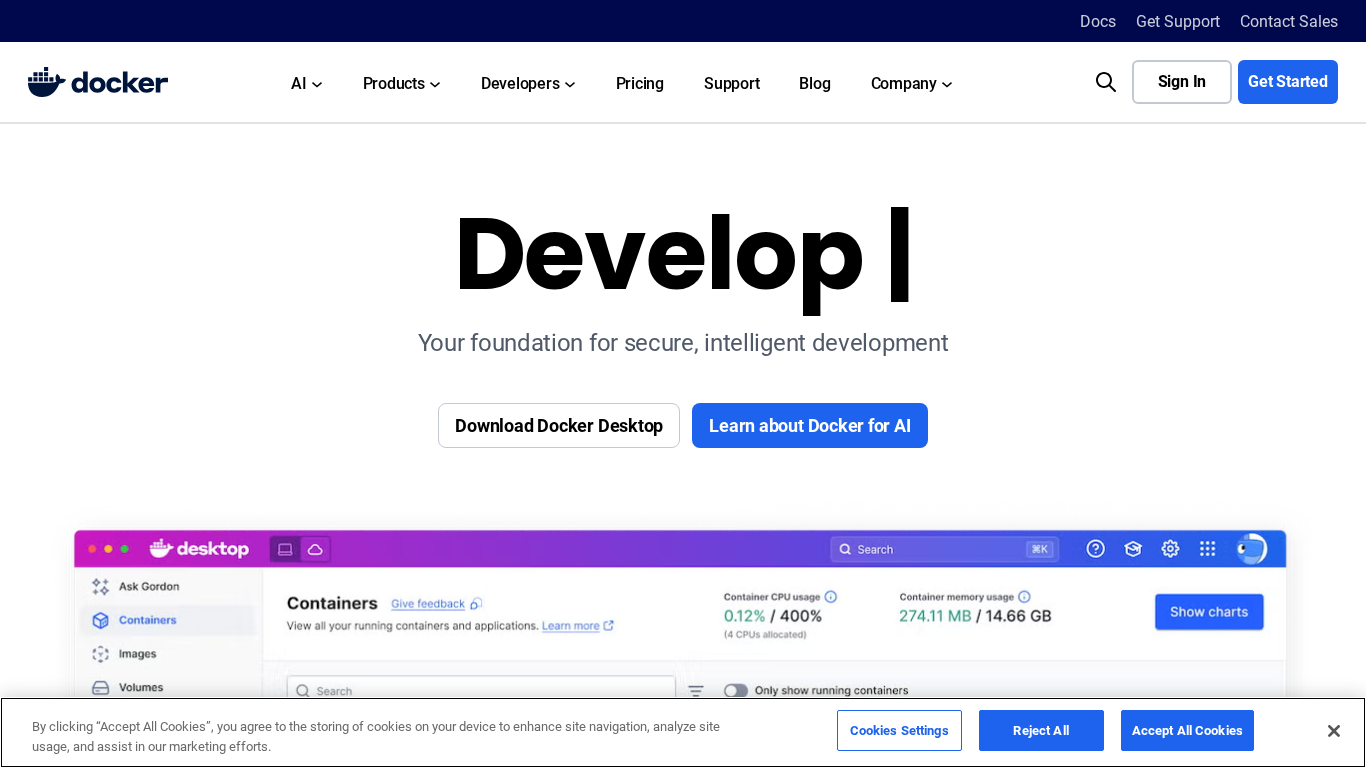
Task: Click Contact Sales in top bar
Action: tap(1289, 21)
